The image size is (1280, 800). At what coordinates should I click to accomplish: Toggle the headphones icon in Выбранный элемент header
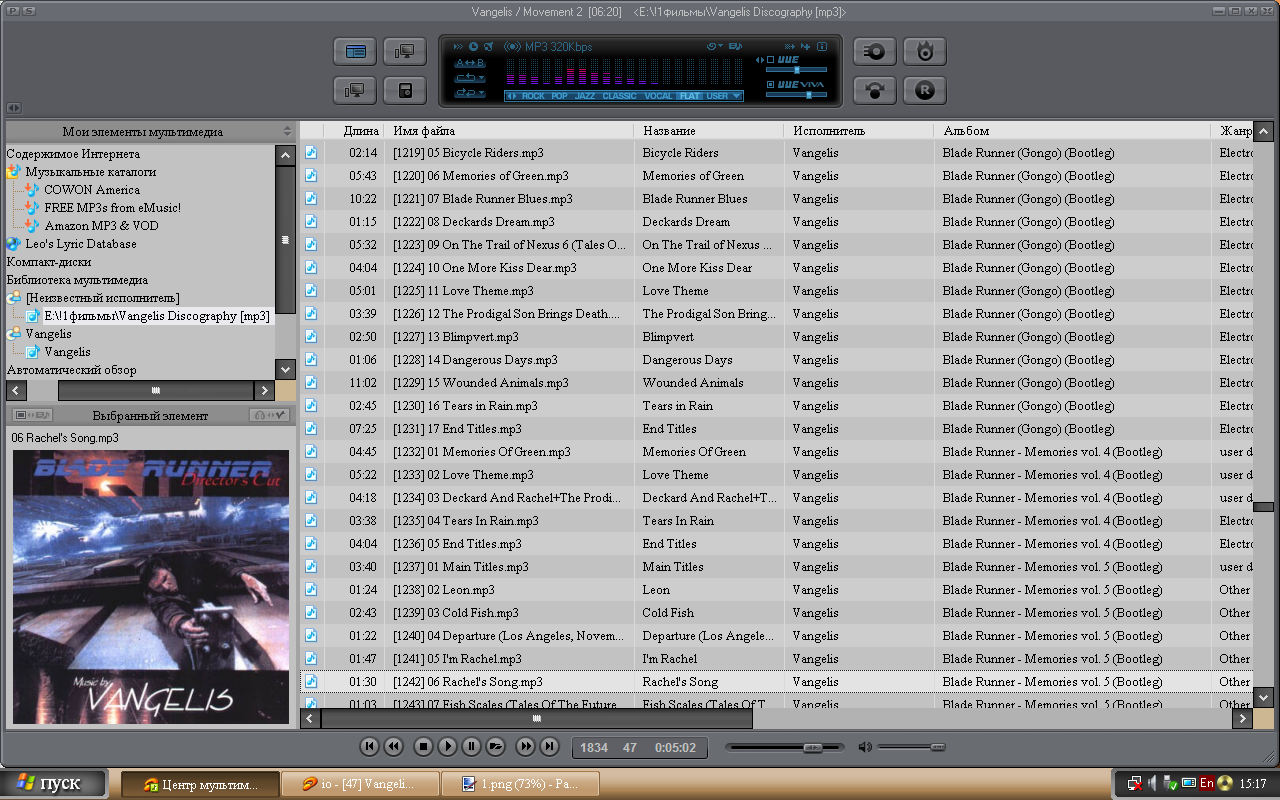(x=270, y=415)
